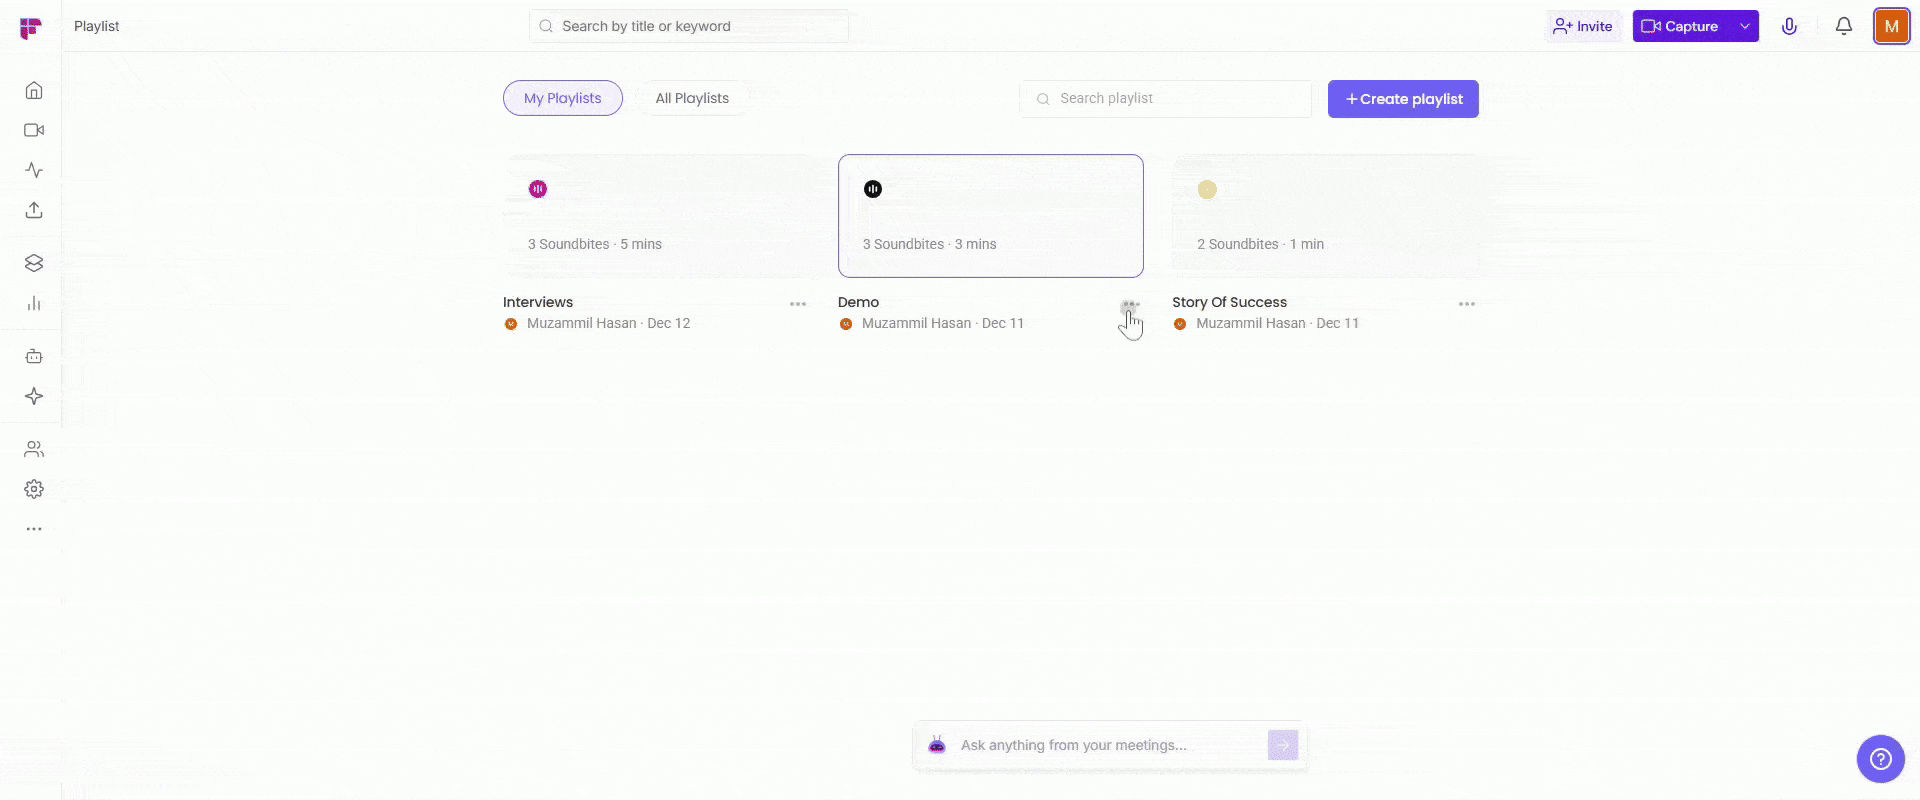Click the app logo in top-left
1920x800 pixels.
(31, 28)
